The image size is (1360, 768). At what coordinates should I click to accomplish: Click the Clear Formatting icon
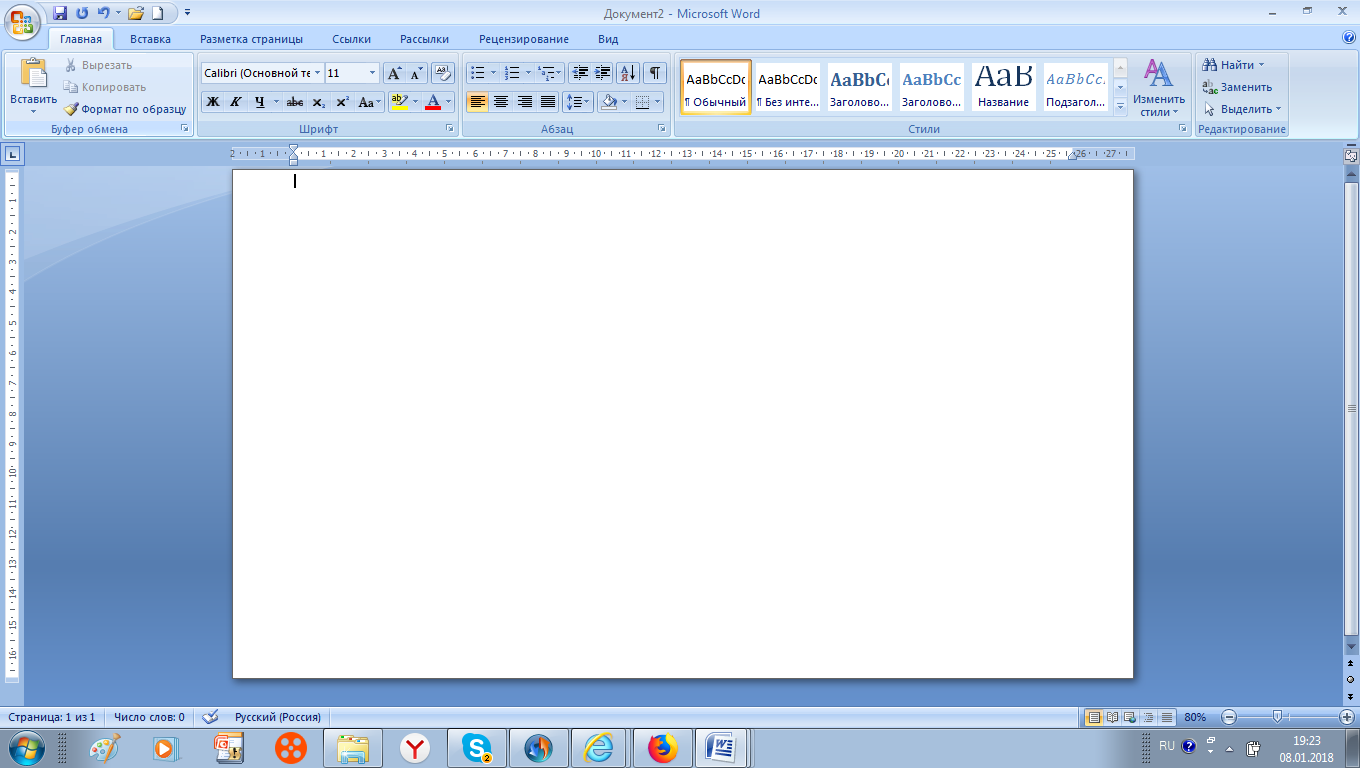(443, 73)
